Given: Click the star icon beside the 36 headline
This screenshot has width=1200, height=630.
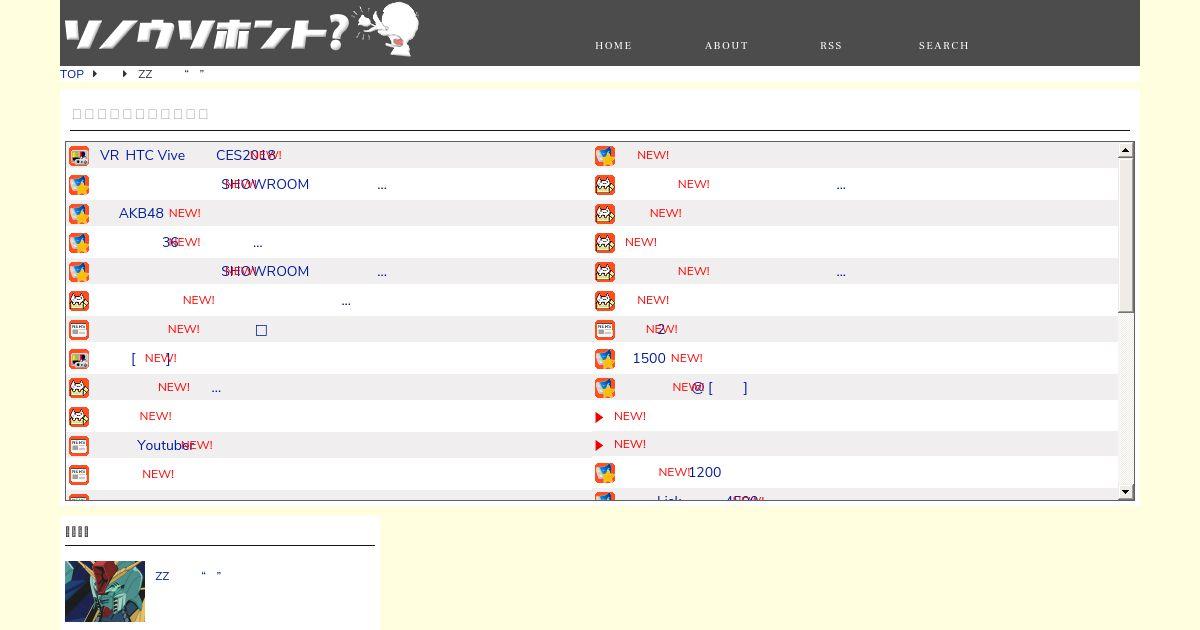Looking at the screenshot, I should coord(79,243).
